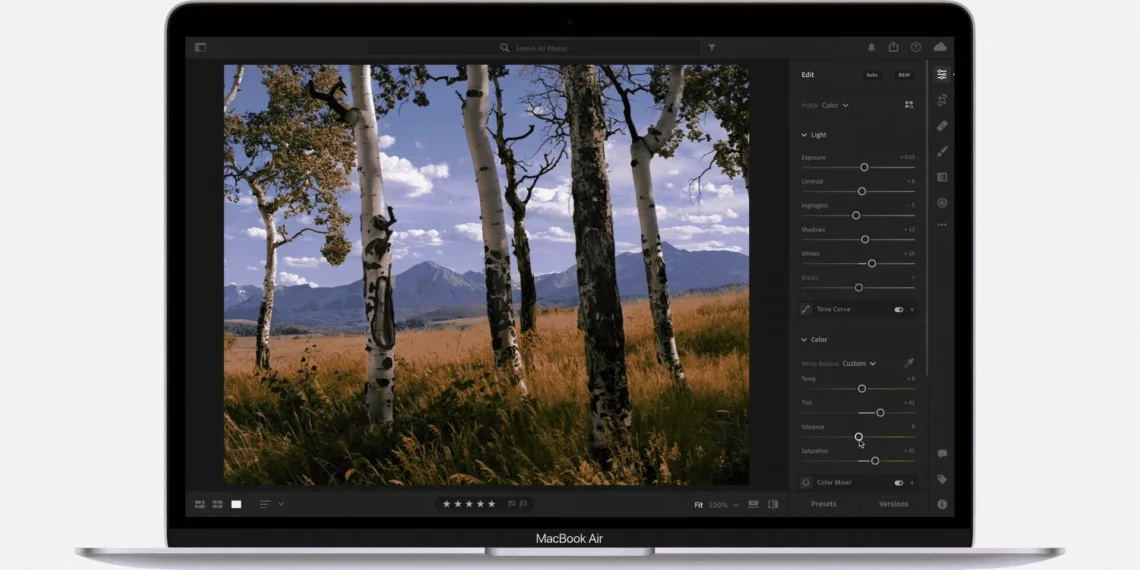This screenshot has height=570, width=1140.
Task: Open the share/export icon
Action: click(x=894, y=47)
